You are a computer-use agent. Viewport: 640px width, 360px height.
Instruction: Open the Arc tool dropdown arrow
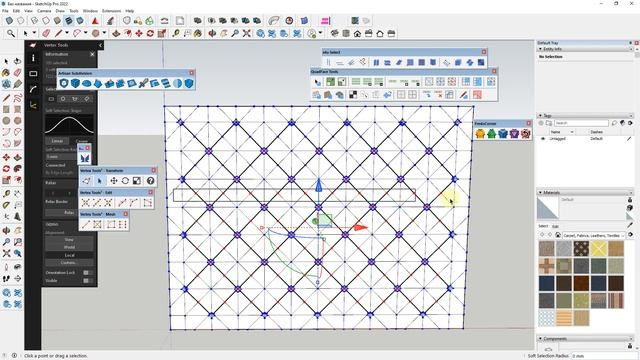(x=85, y=33)
